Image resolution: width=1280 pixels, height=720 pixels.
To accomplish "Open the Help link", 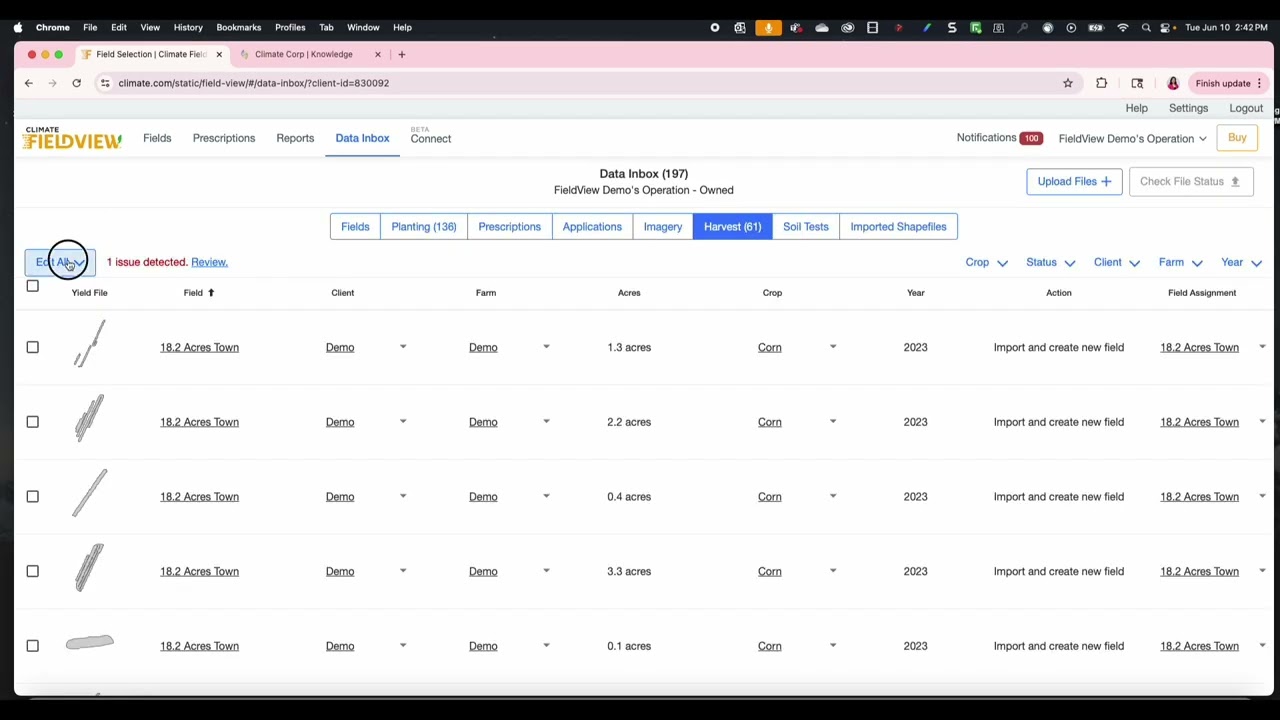I will [x=1137, y=108].
